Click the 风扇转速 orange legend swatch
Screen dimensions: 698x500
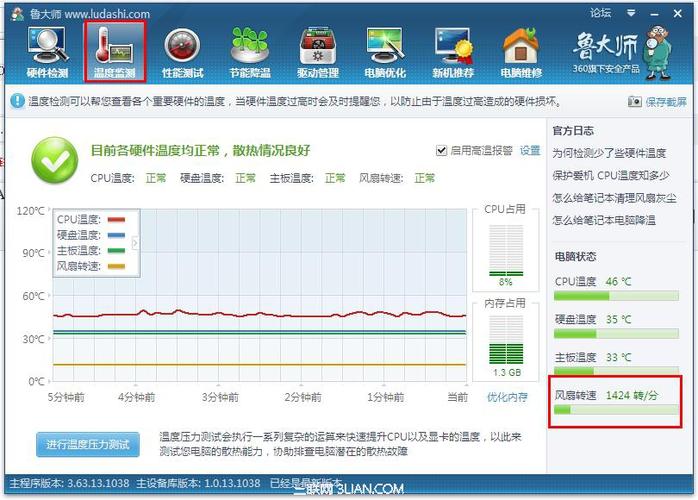click(x=116, y=267)
